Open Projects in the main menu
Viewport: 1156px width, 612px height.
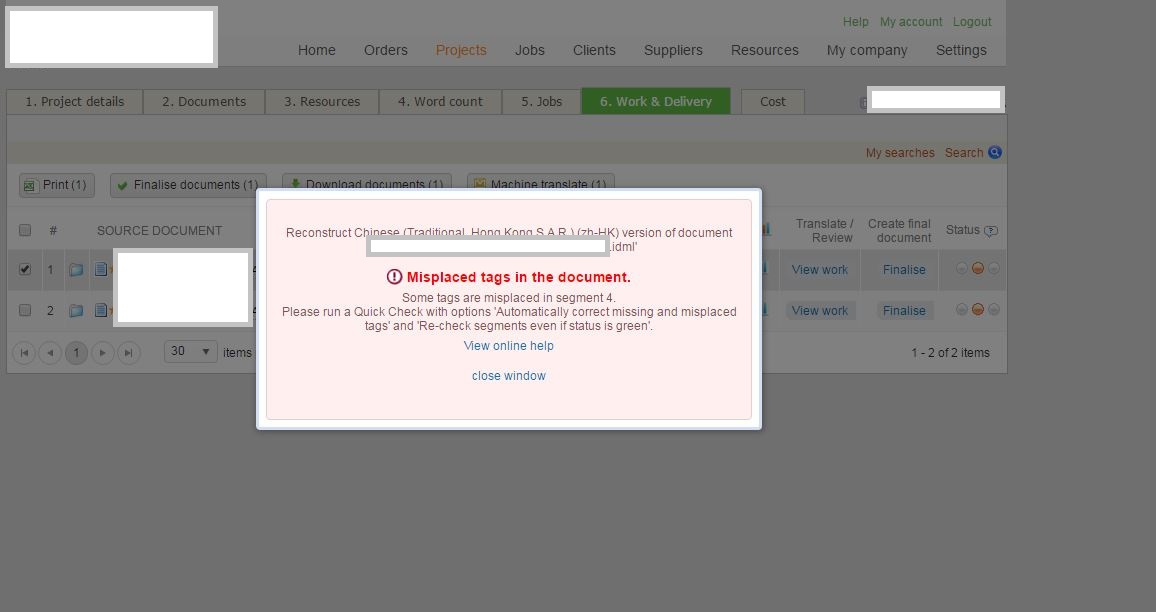pyautogui.click(x=461, y=50)
